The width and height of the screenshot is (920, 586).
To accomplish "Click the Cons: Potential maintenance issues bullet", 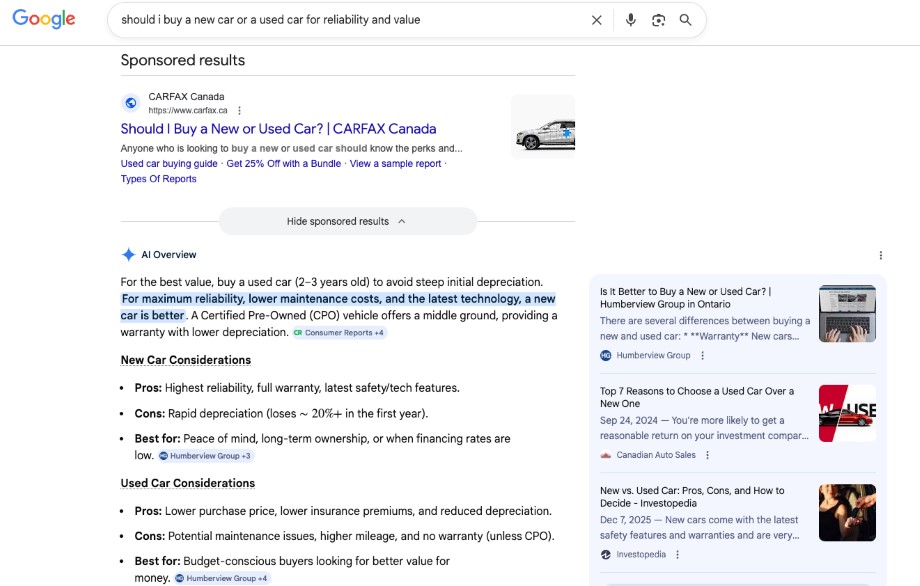I will tap(344, 536).
